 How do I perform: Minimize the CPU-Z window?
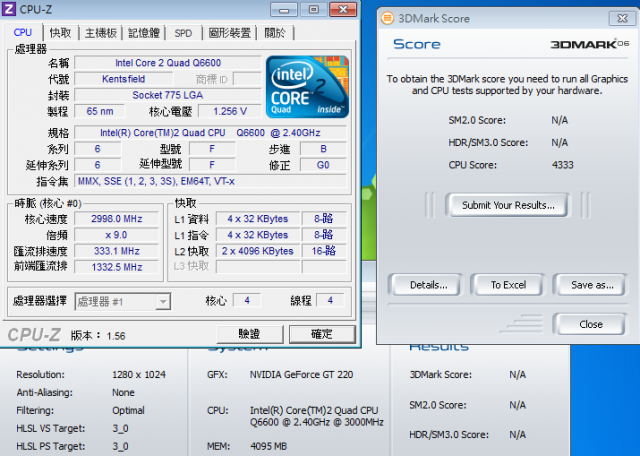(284, 9)
